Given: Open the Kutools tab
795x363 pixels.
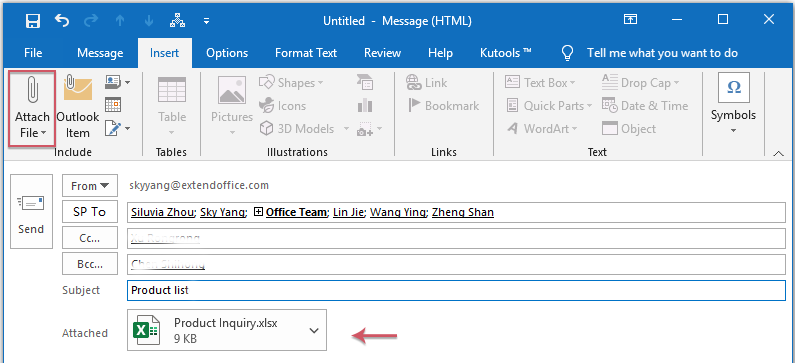Looking at the screenshot, I should coord(506,53).
